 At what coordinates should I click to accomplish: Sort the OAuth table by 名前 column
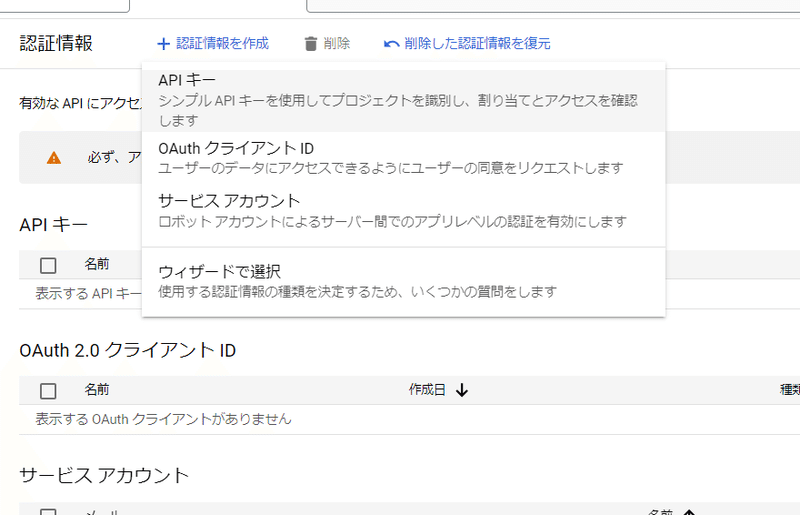(97, 390)
